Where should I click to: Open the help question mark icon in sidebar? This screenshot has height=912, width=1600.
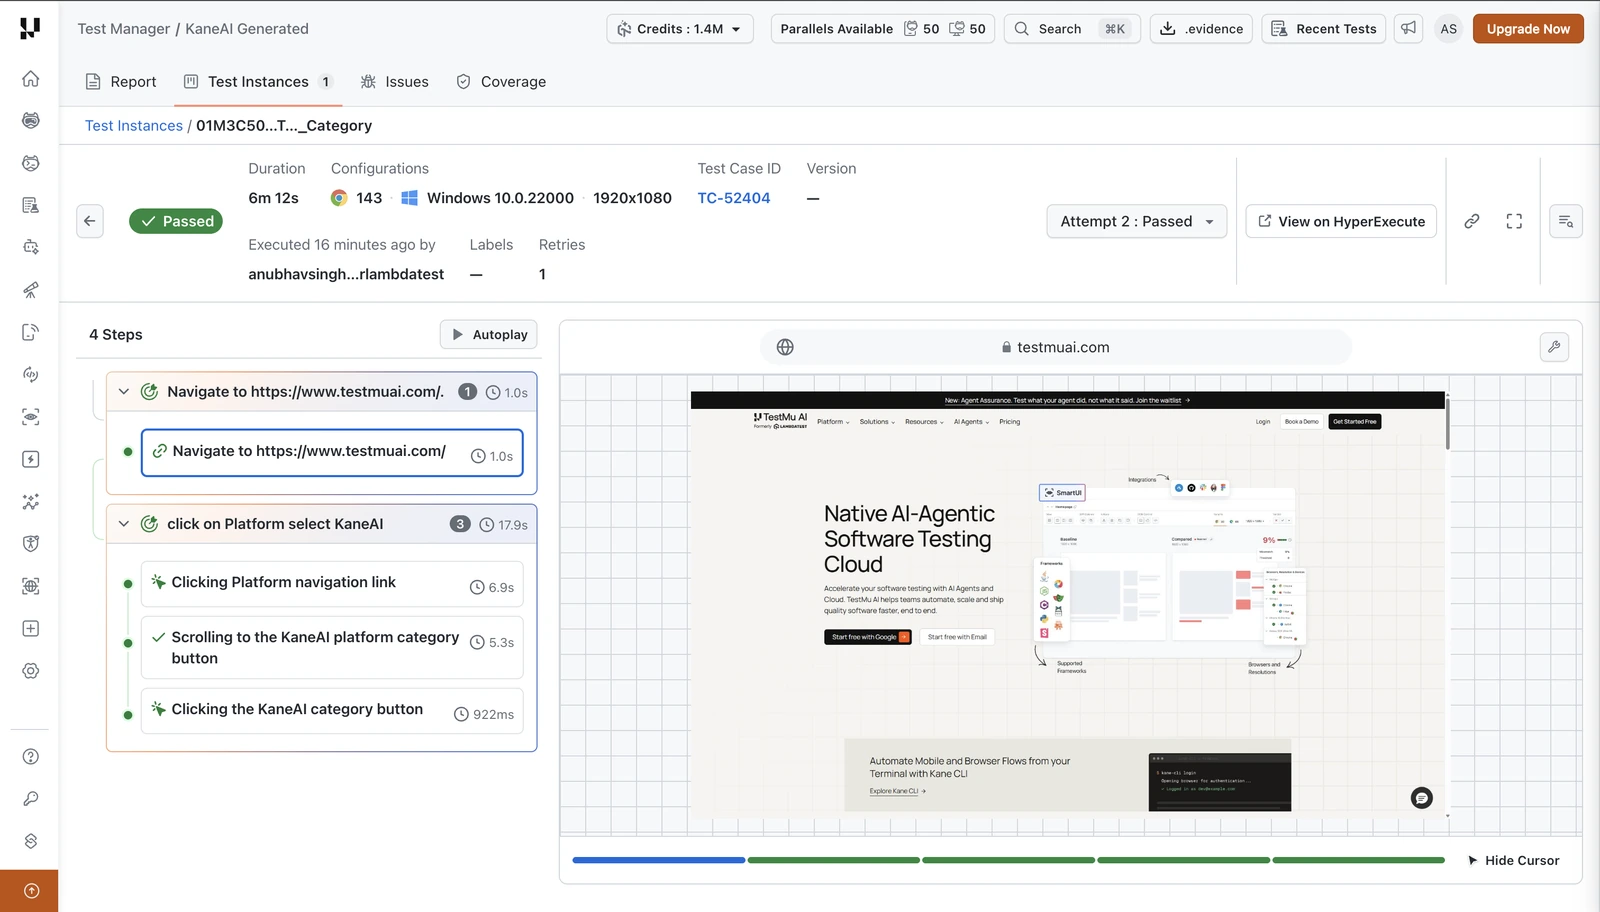pos(31,756)
